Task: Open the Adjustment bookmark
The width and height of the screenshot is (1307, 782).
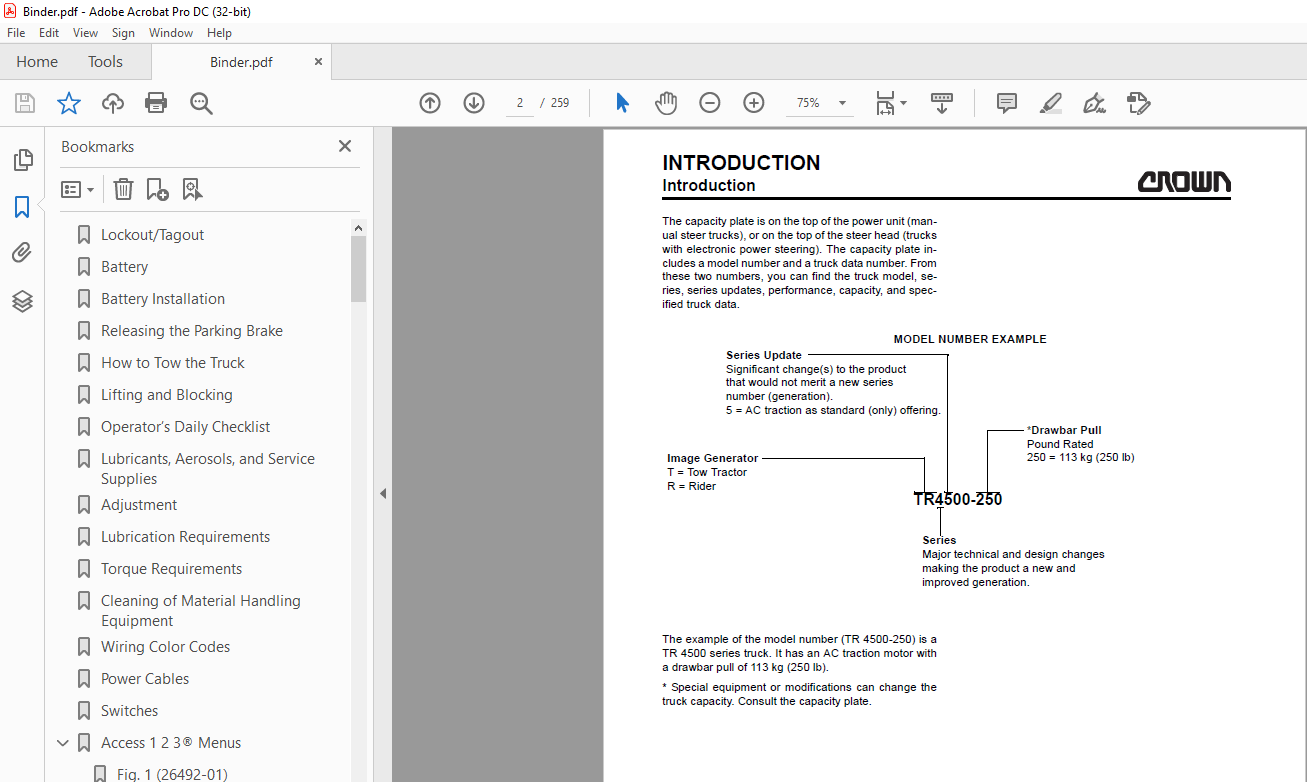Action: coord(139,505)
